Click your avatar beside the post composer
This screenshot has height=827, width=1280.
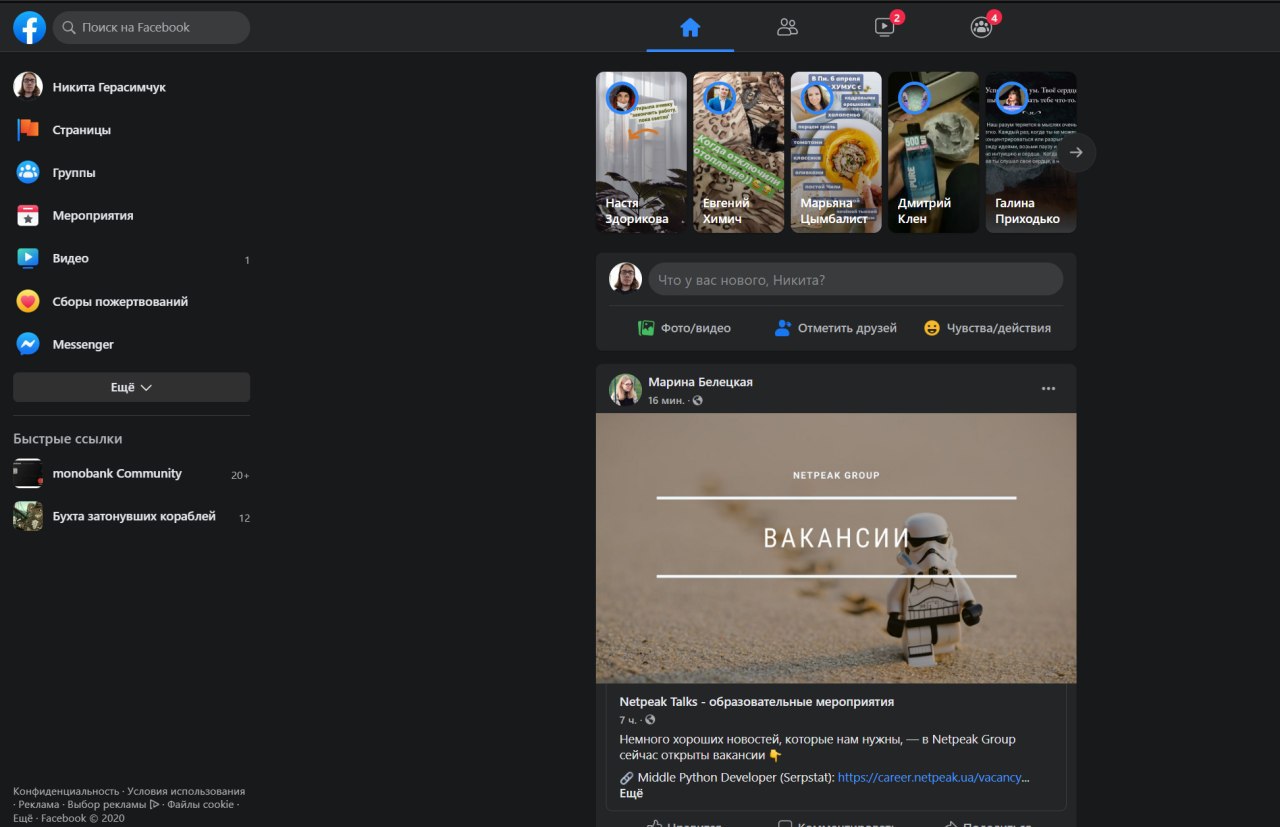[626, 278]
